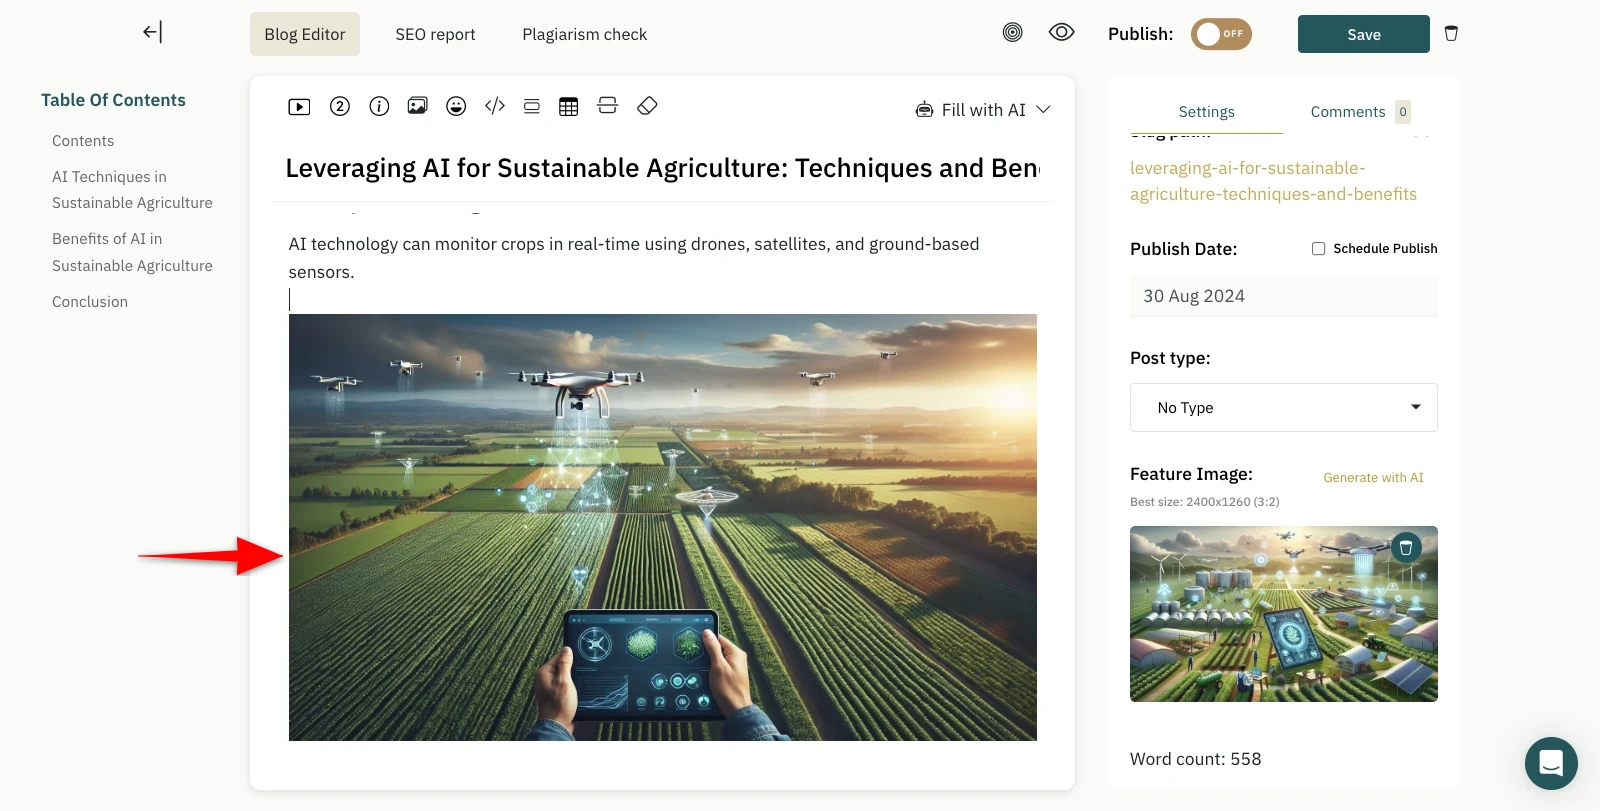The image size is (1600, 811).
Task: Open the SEO report tab
Action: pyautogui.click(x=435, y=34)
